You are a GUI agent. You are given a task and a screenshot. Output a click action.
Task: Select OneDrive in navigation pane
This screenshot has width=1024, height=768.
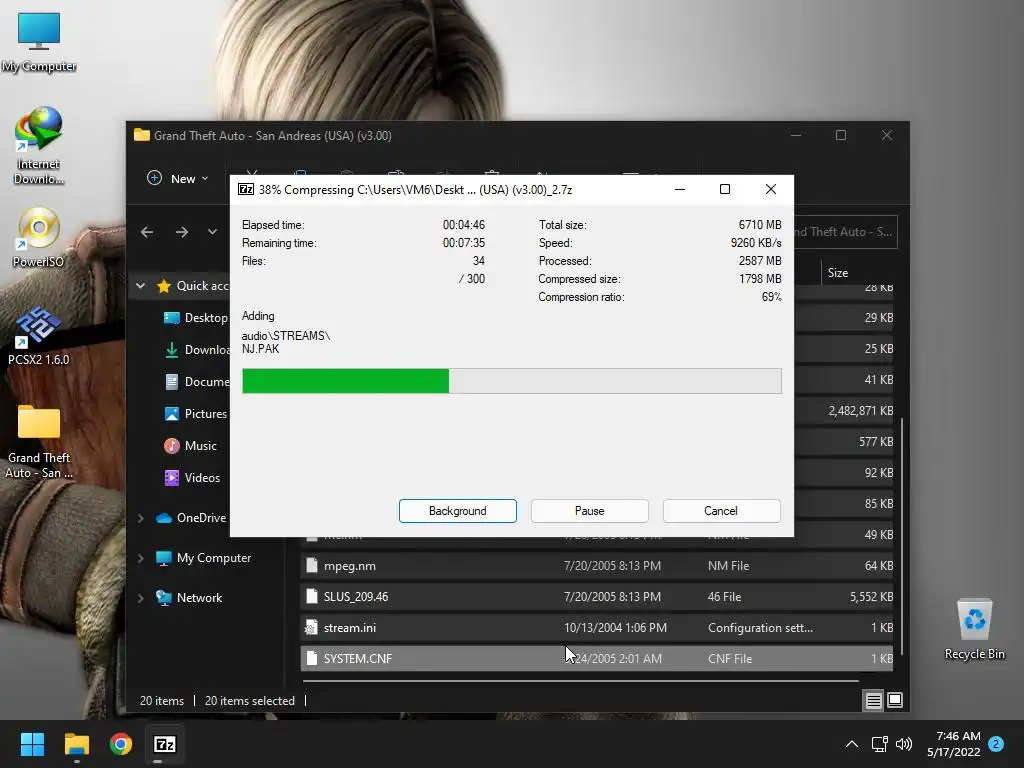pyautogui.click(x=191, y=518)
